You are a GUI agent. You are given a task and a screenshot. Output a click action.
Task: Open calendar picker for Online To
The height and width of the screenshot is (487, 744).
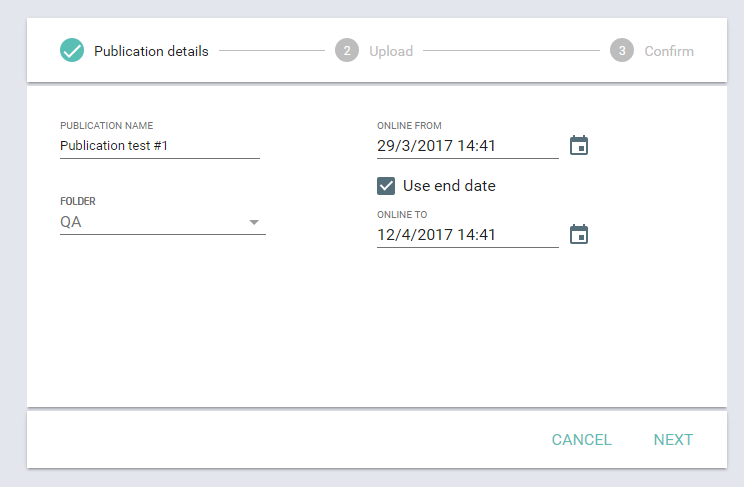click(579, 234)
